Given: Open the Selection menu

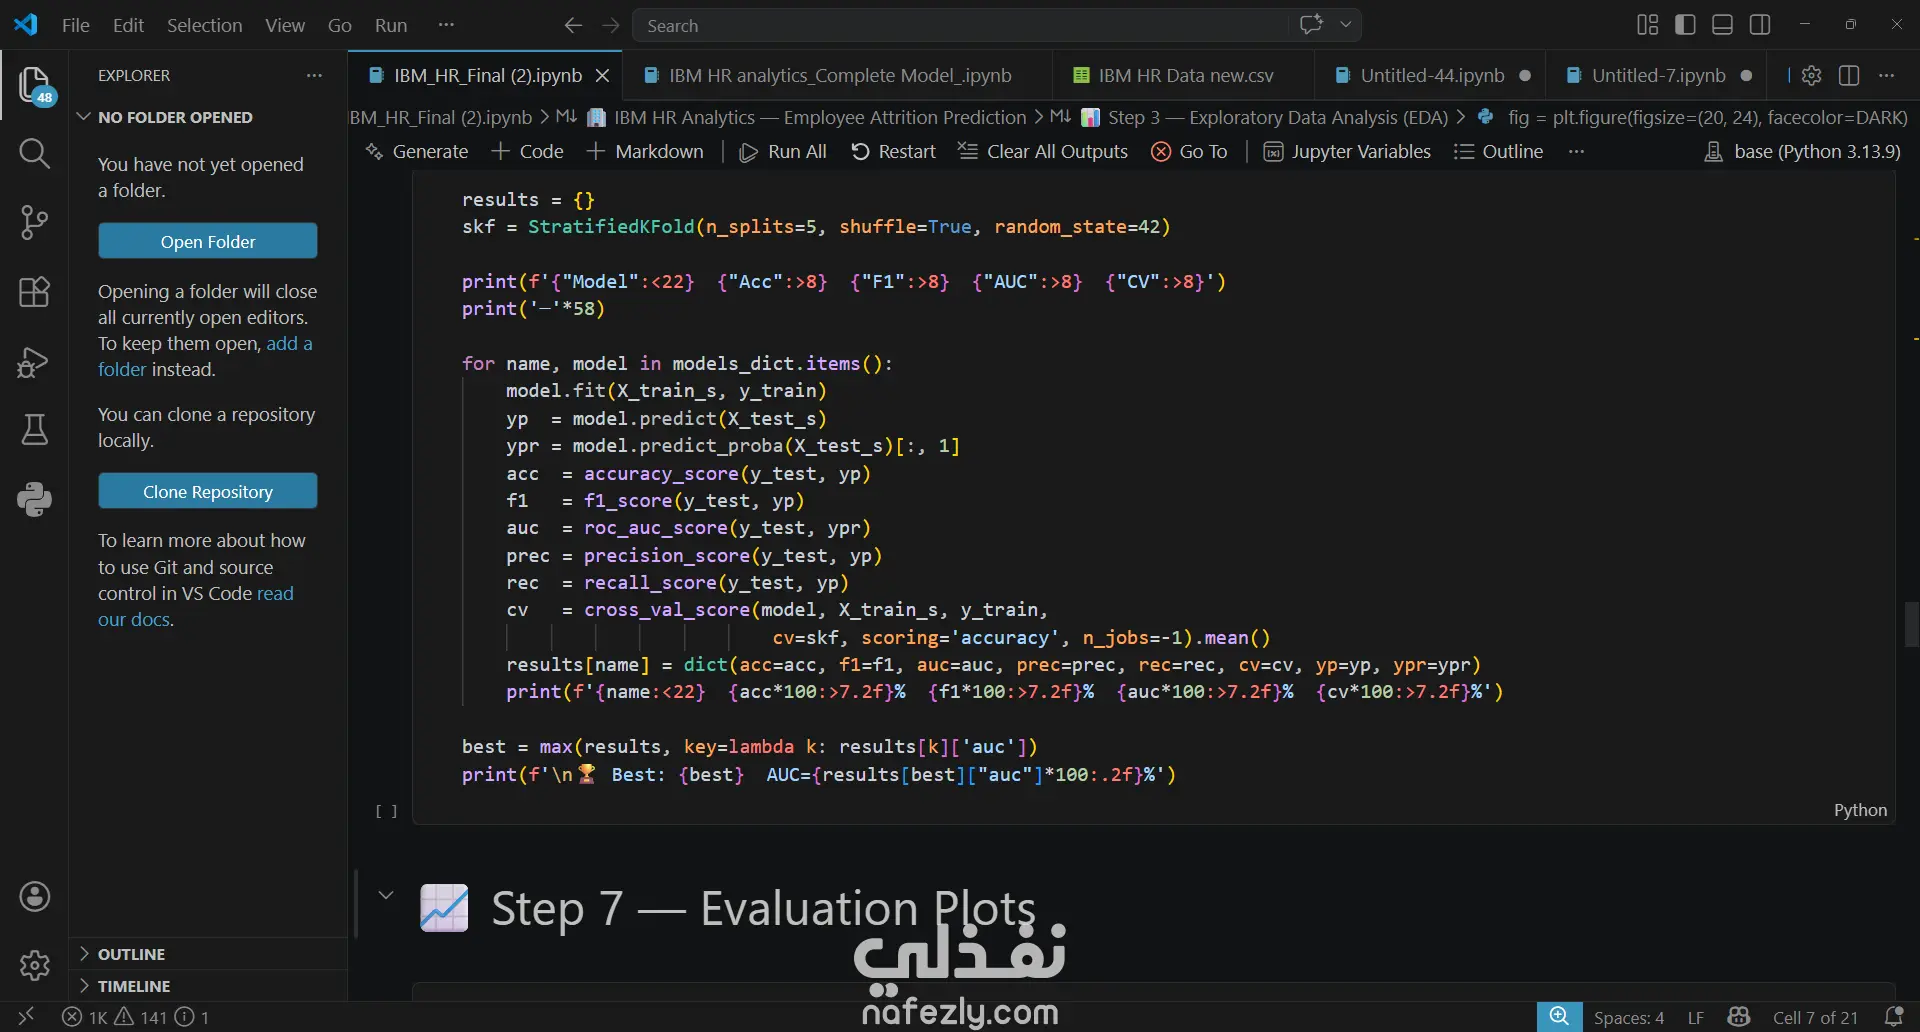Looking at the screenshot, I should (204, 25).
